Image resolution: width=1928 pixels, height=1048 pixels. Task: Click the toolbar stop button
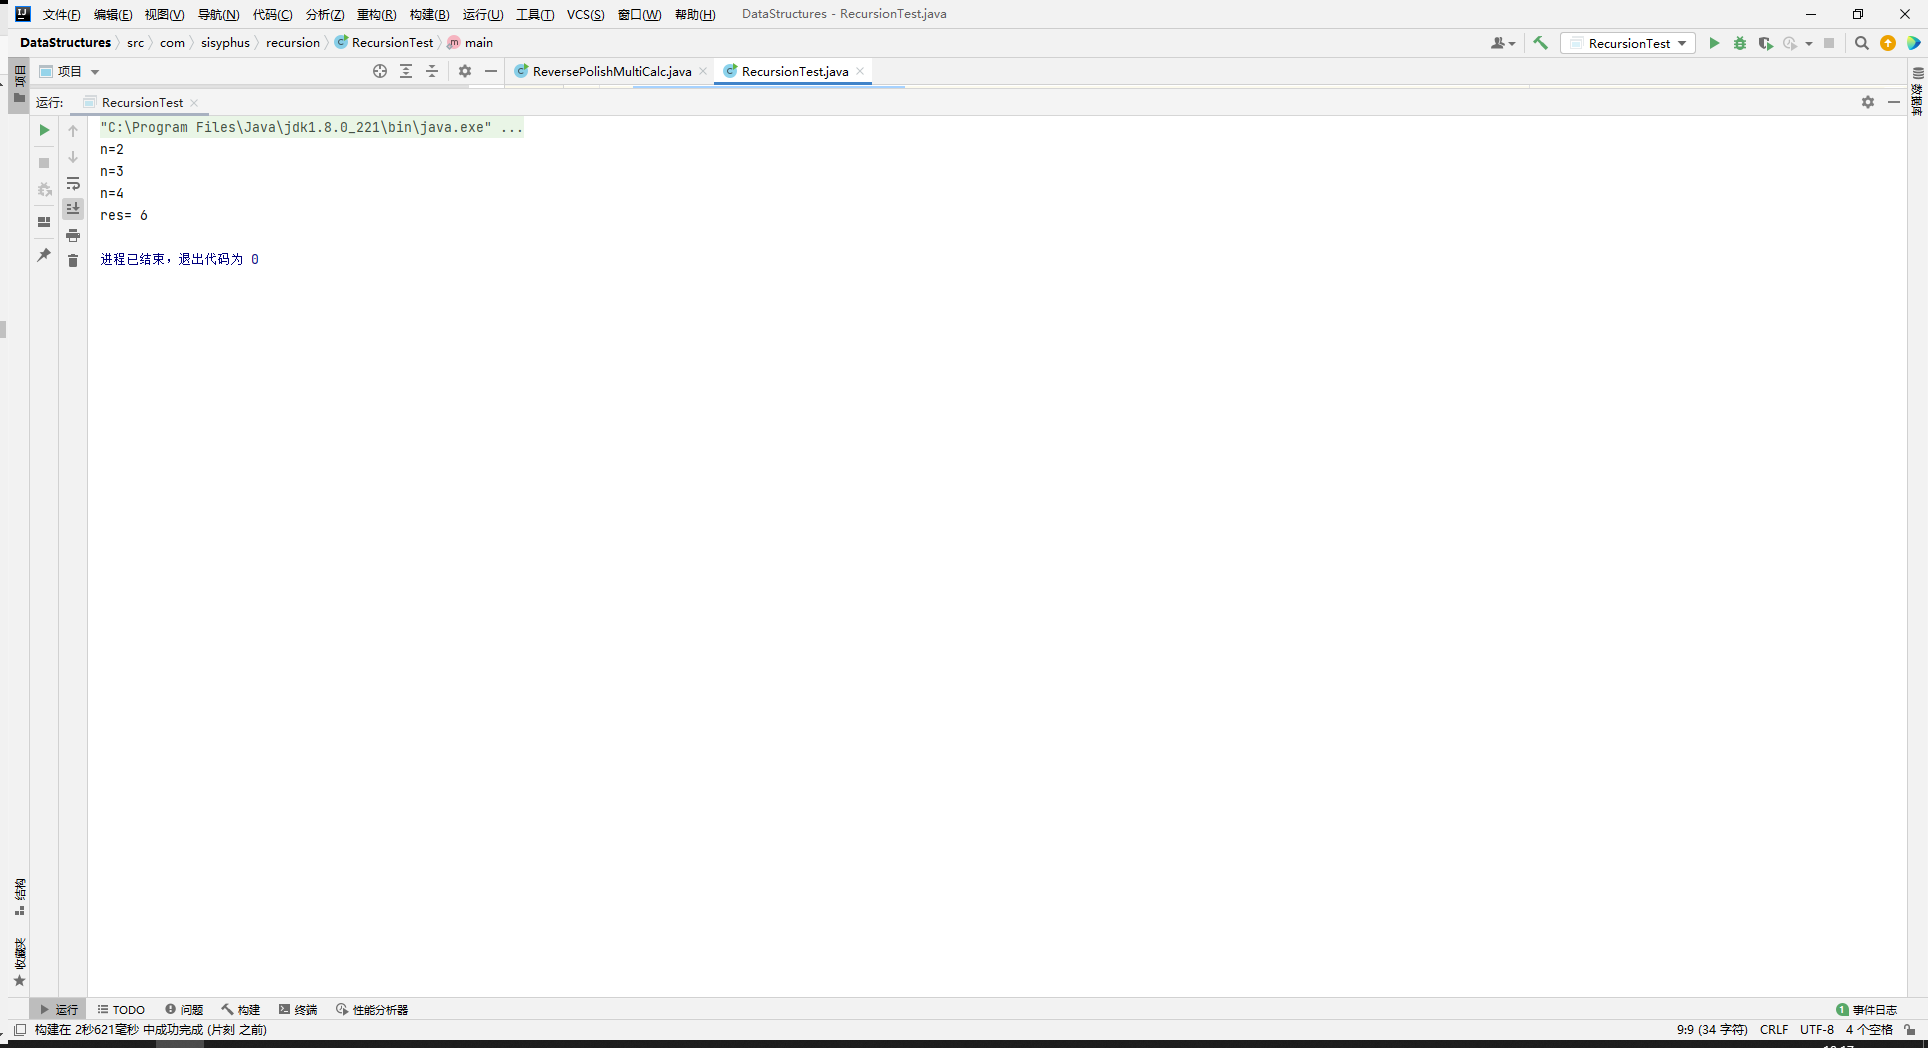click(x=1829, y=43)
